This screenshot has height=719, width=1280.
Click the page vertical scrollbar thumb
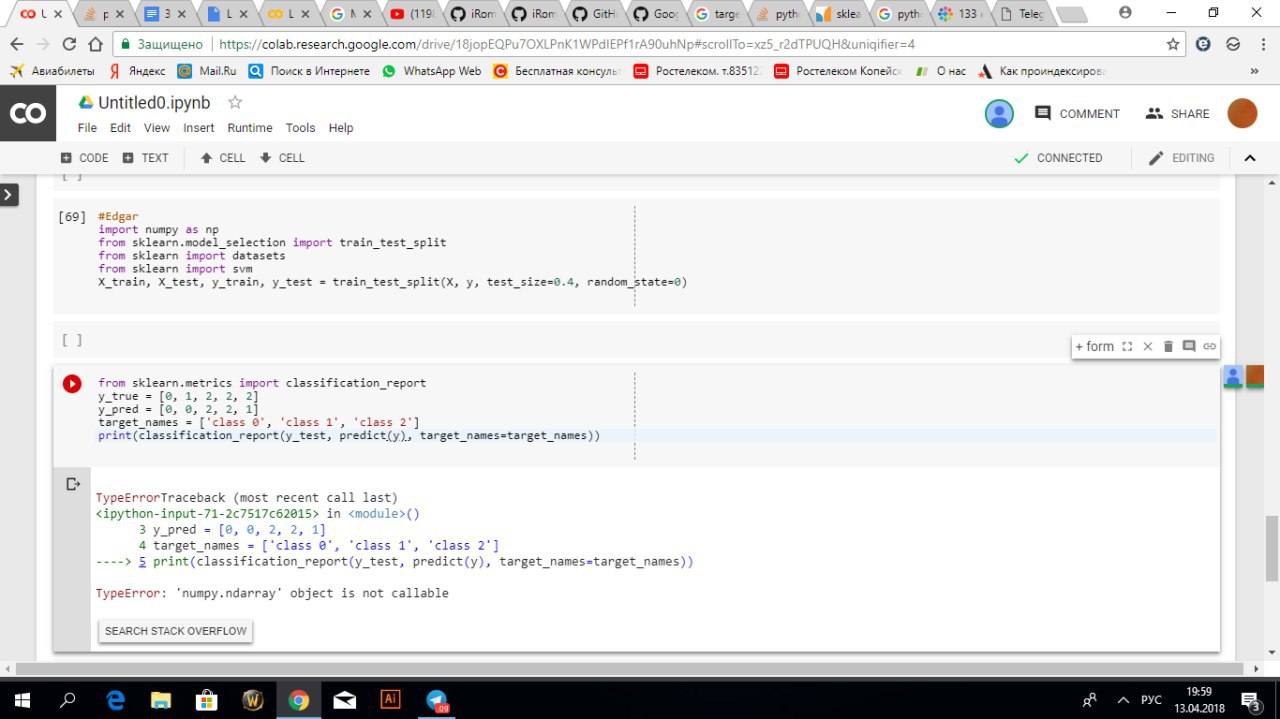[x=1272, y=548]
